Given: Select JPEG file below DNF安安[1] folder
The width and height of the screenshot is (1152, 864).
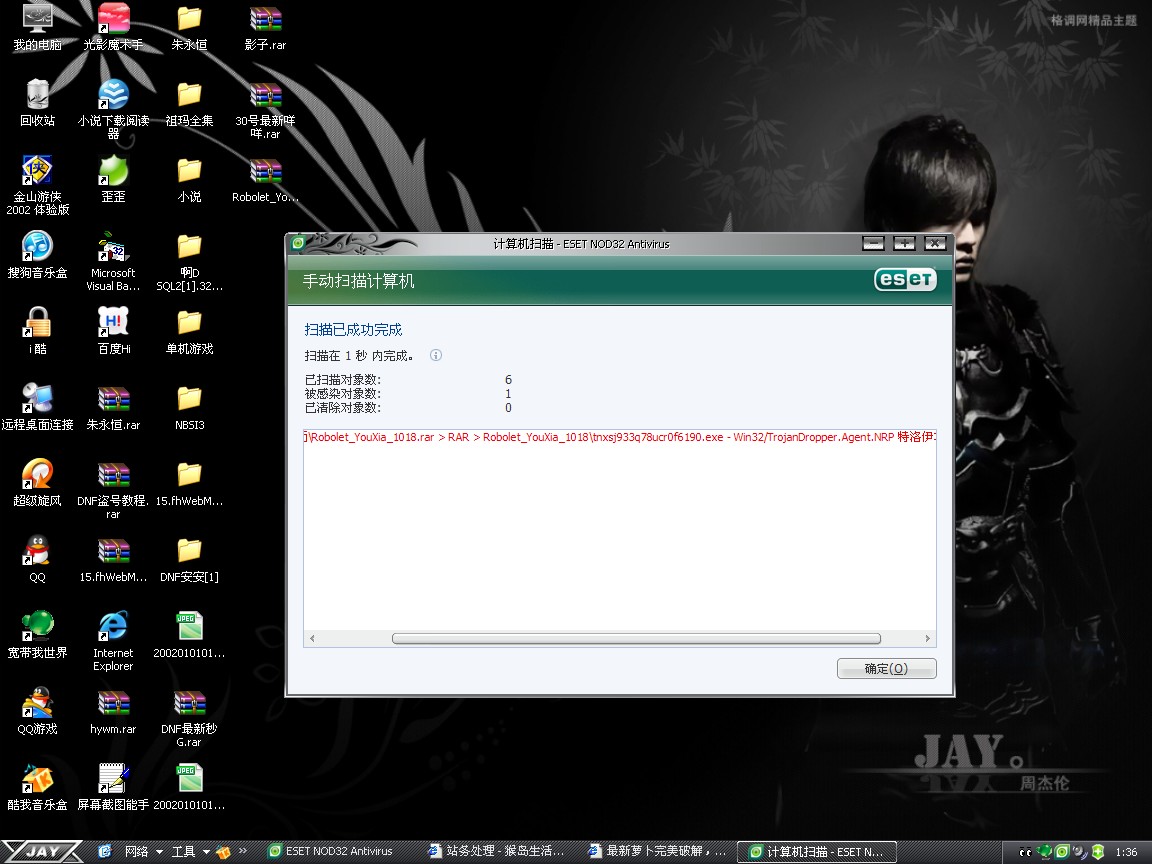Looking at the screenshot, I should click(x=189, y=634).
